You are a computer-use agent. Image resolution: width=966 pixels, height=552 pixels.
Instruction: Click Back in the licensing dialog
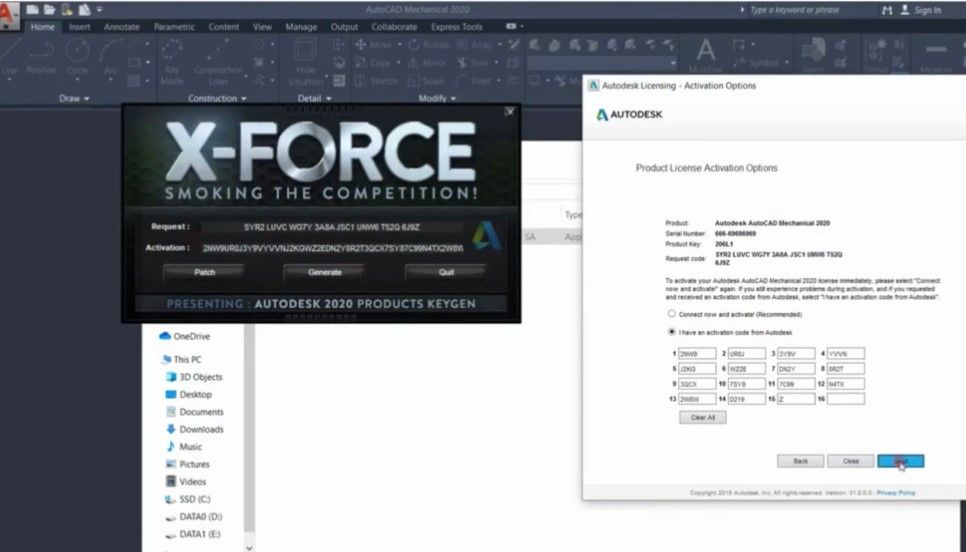(800, 461)
